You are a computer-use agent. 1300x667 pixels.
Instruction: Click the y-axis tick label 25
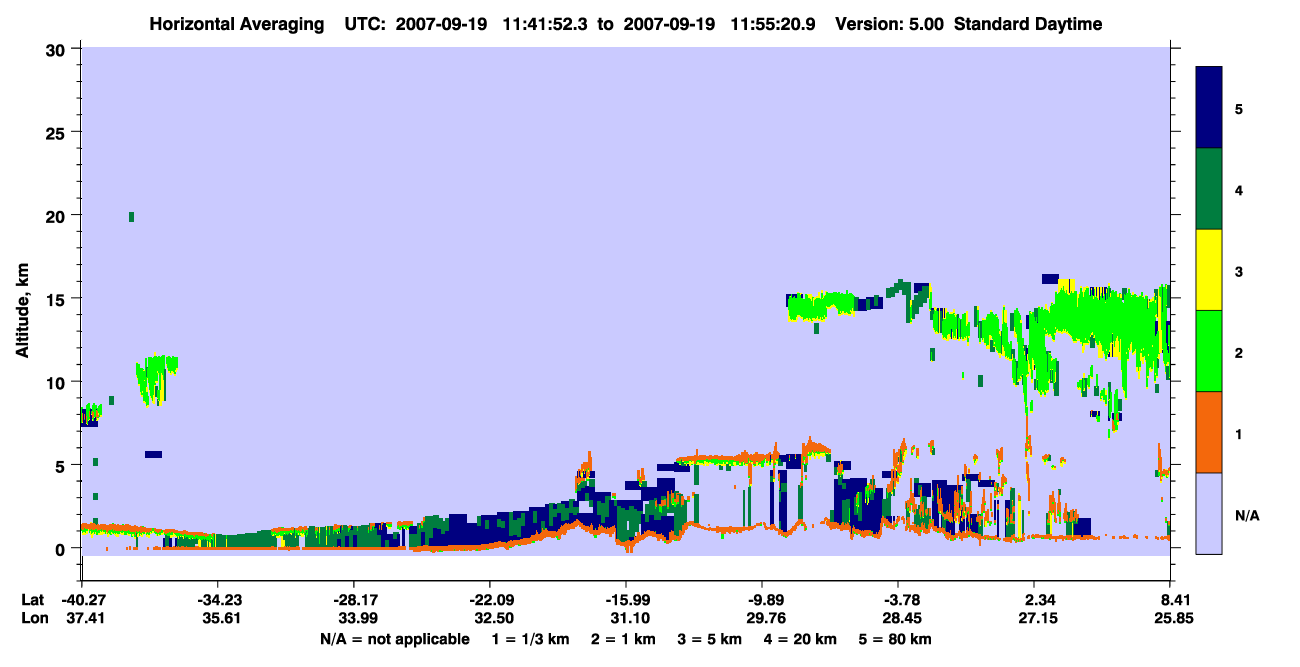[58, 132]
